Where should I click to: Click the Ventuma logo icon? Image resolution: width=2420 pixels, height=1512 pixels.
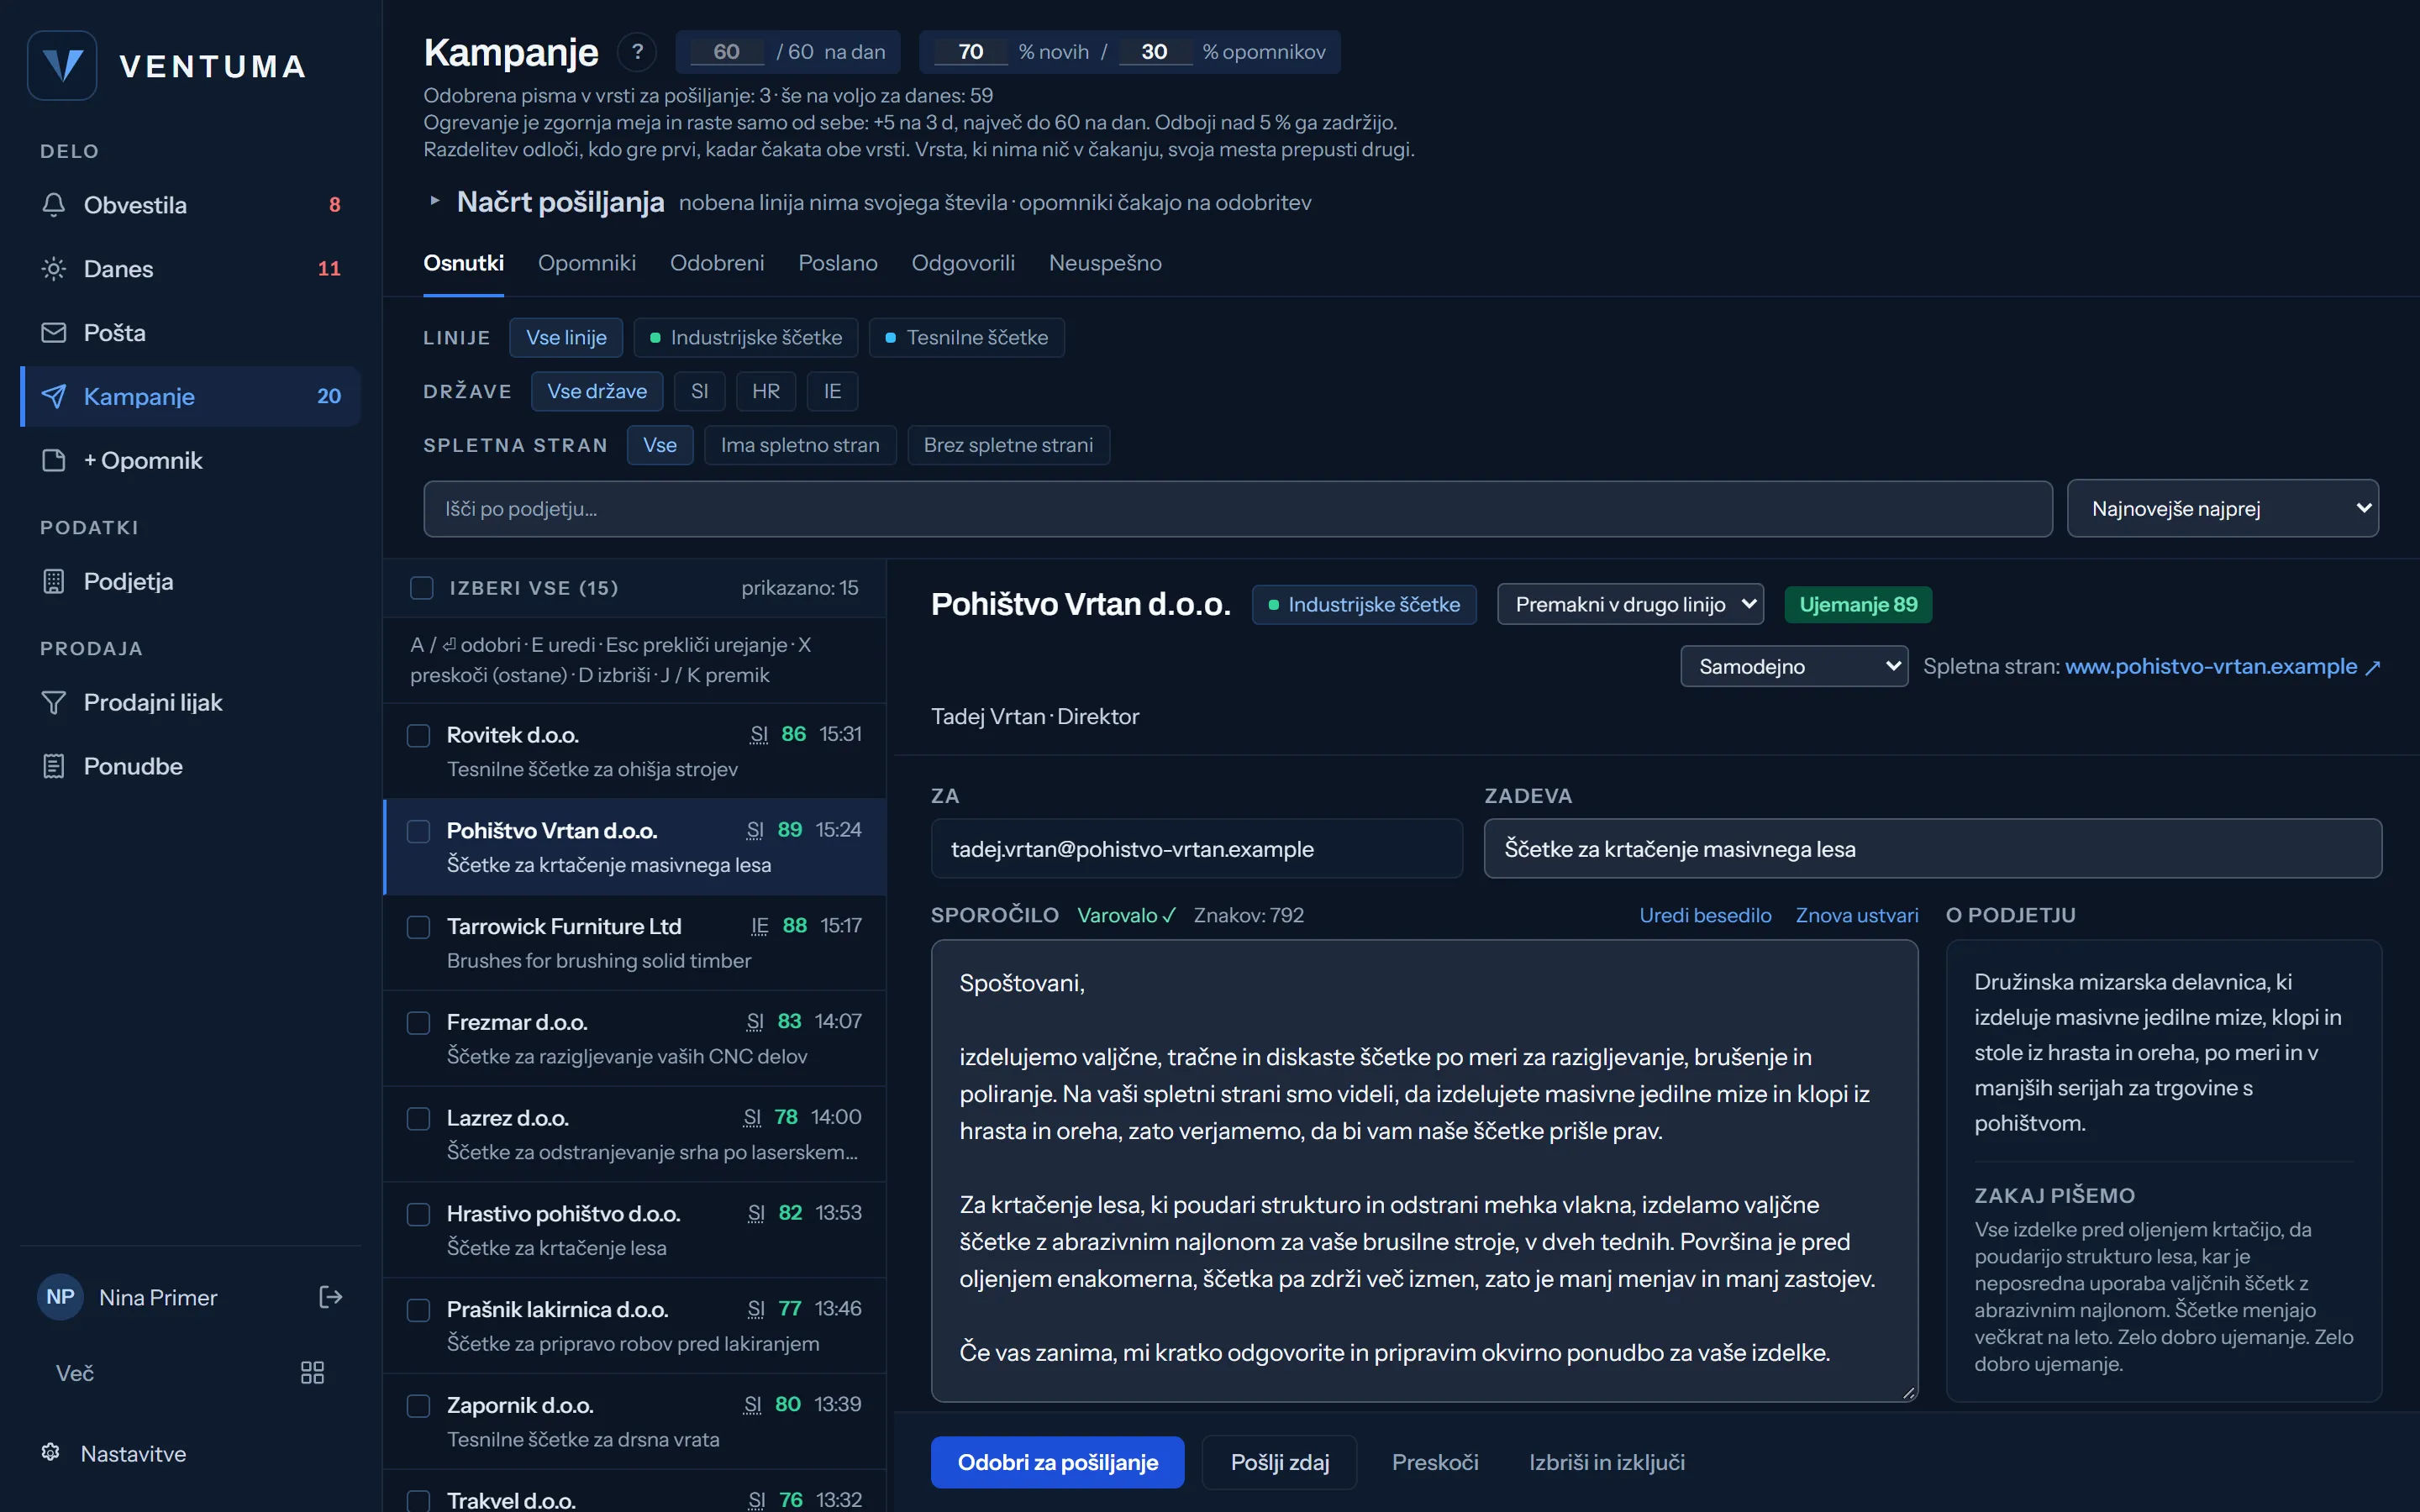(x=62, y=66)
